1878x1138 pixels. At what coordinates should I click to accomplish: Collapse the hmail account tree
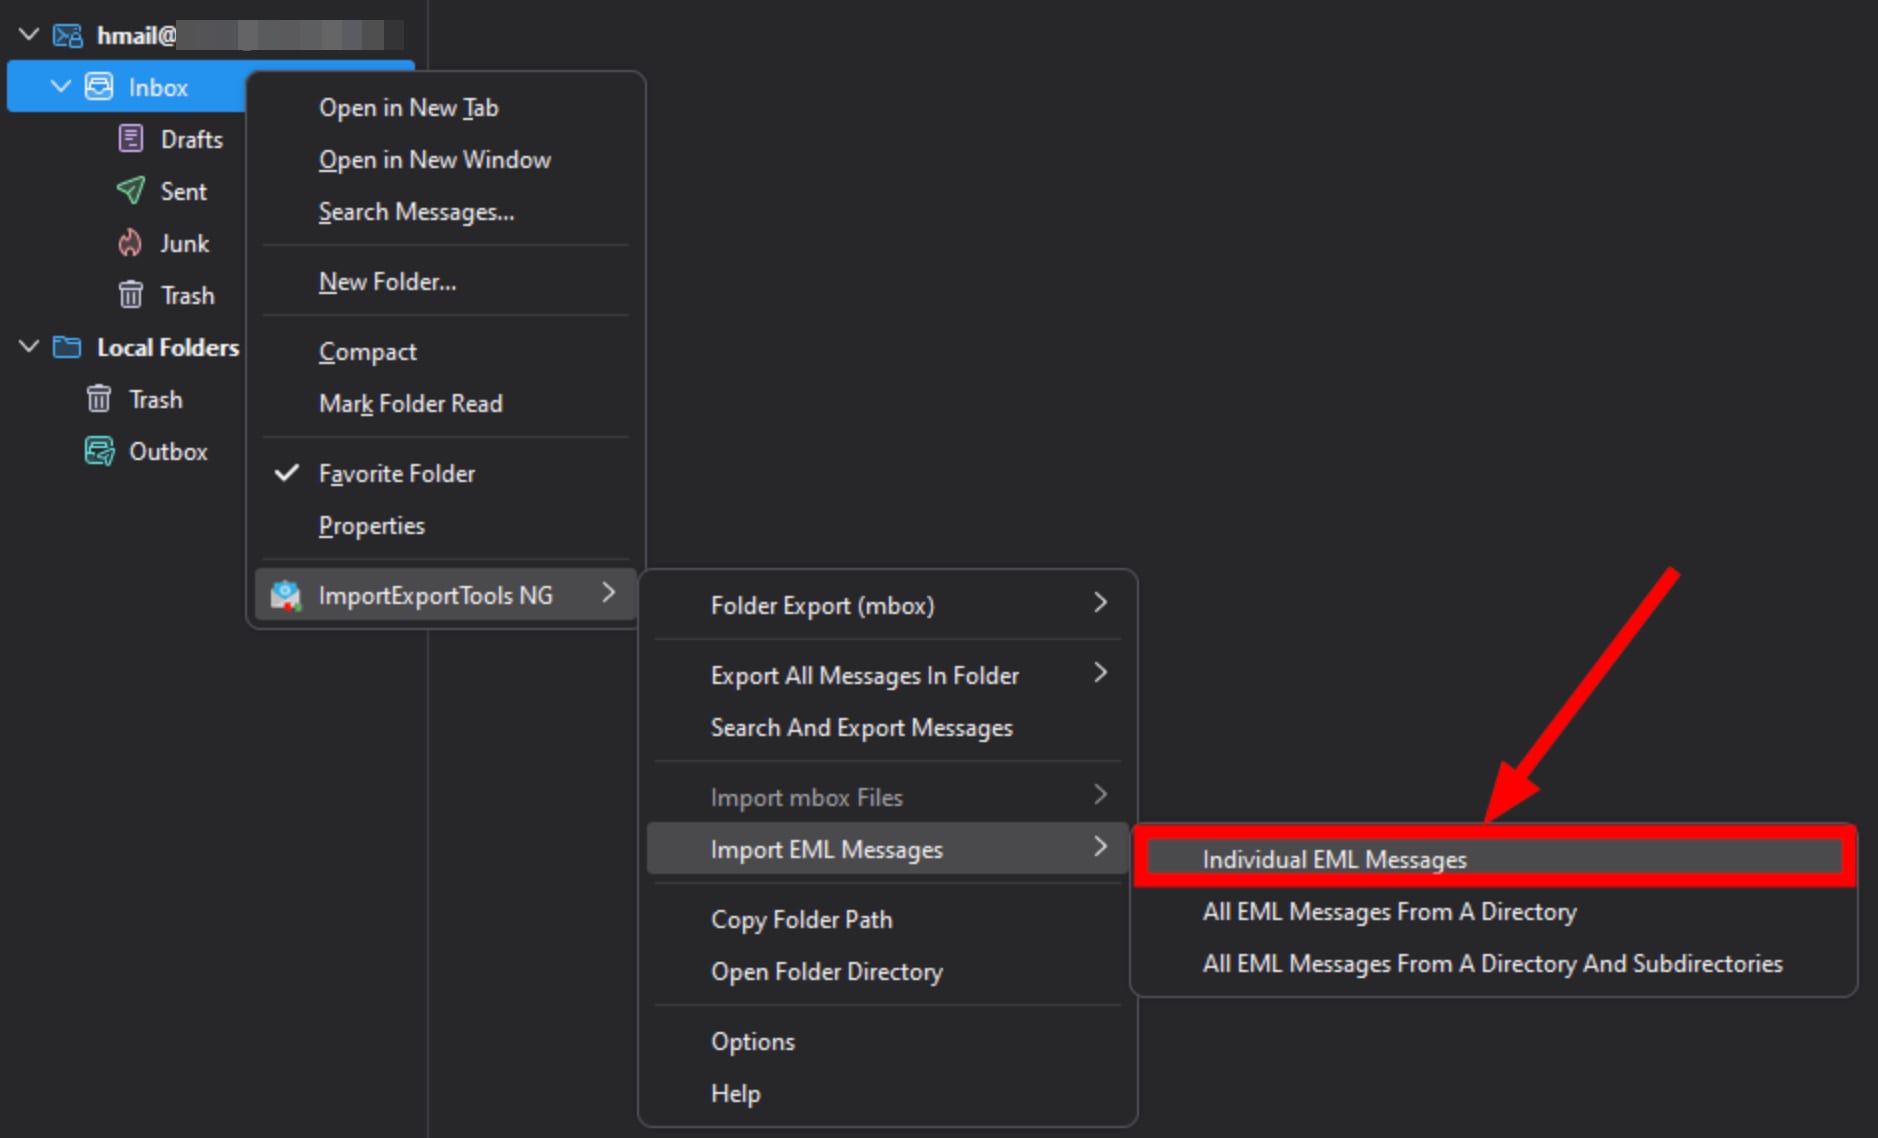28,33
